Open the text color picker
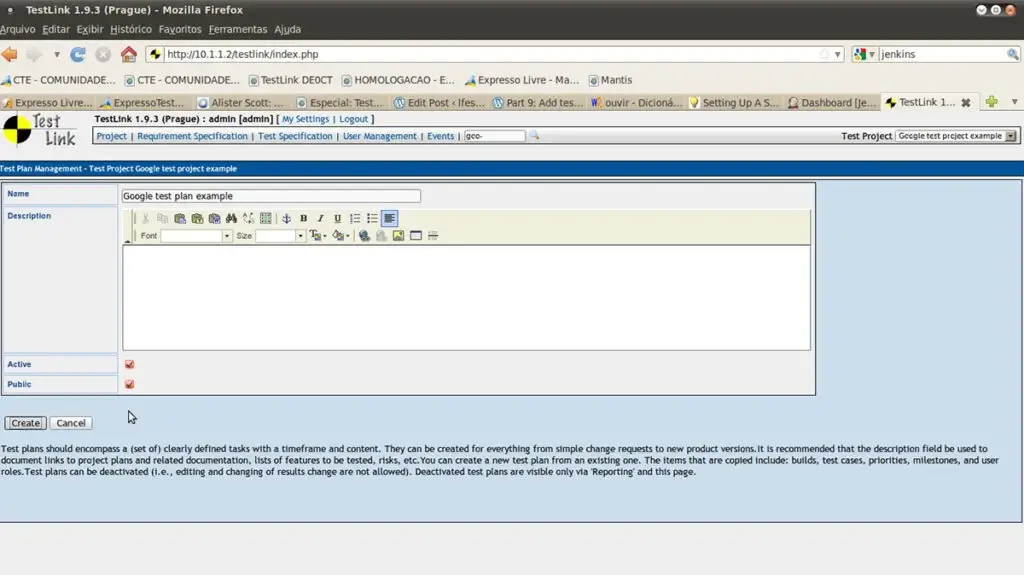The image size is (1024, 575). point(318,236)
